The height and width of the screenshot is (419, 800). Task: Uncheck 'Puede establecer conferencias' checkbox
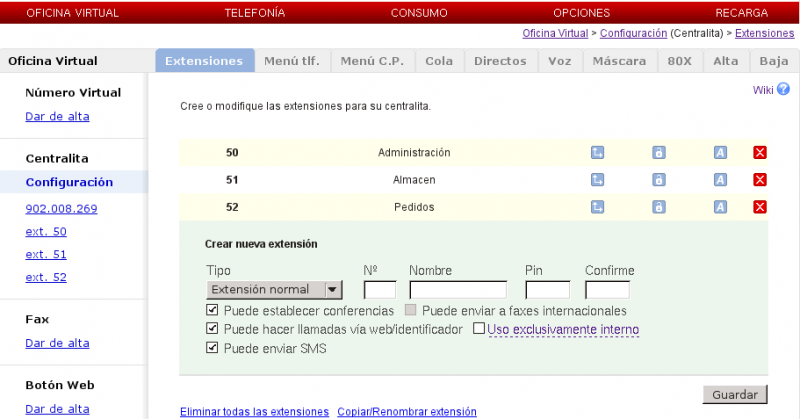(212, 310)
